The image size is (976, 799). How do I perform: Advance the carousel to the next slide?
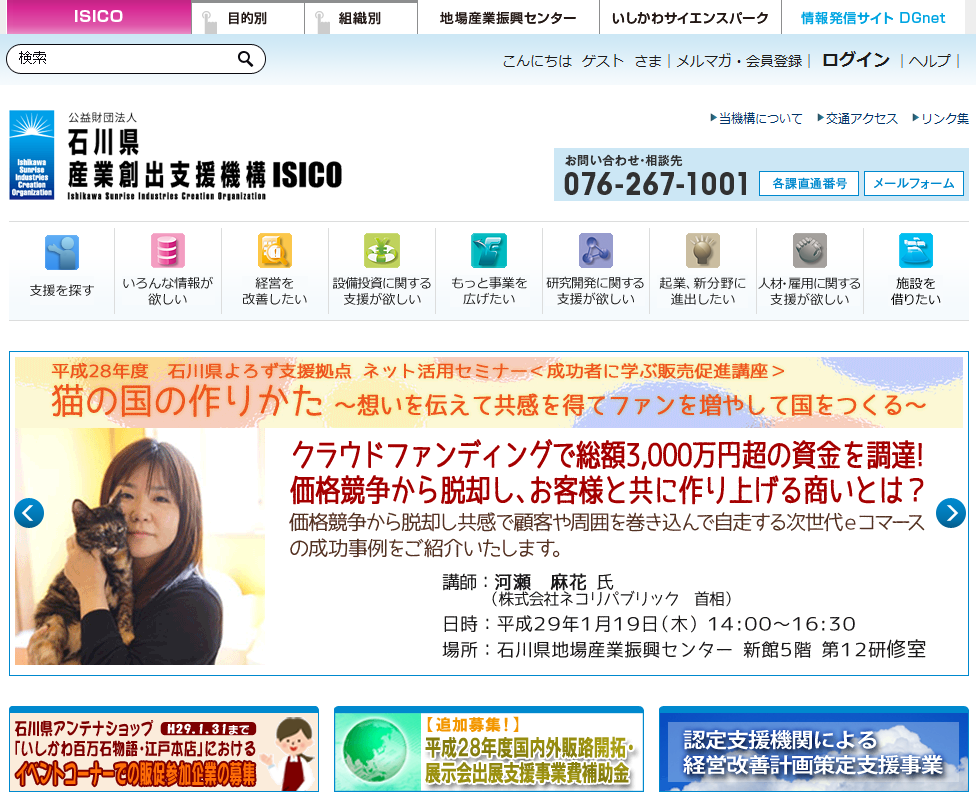pos(950,513)
